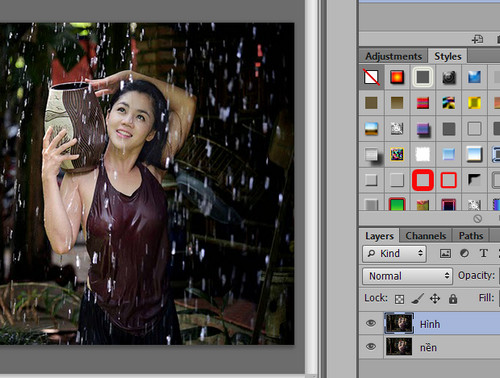This screenshot has height=378, width=500.
Task: Click the Fill label
Action: [x=486, y=298]
